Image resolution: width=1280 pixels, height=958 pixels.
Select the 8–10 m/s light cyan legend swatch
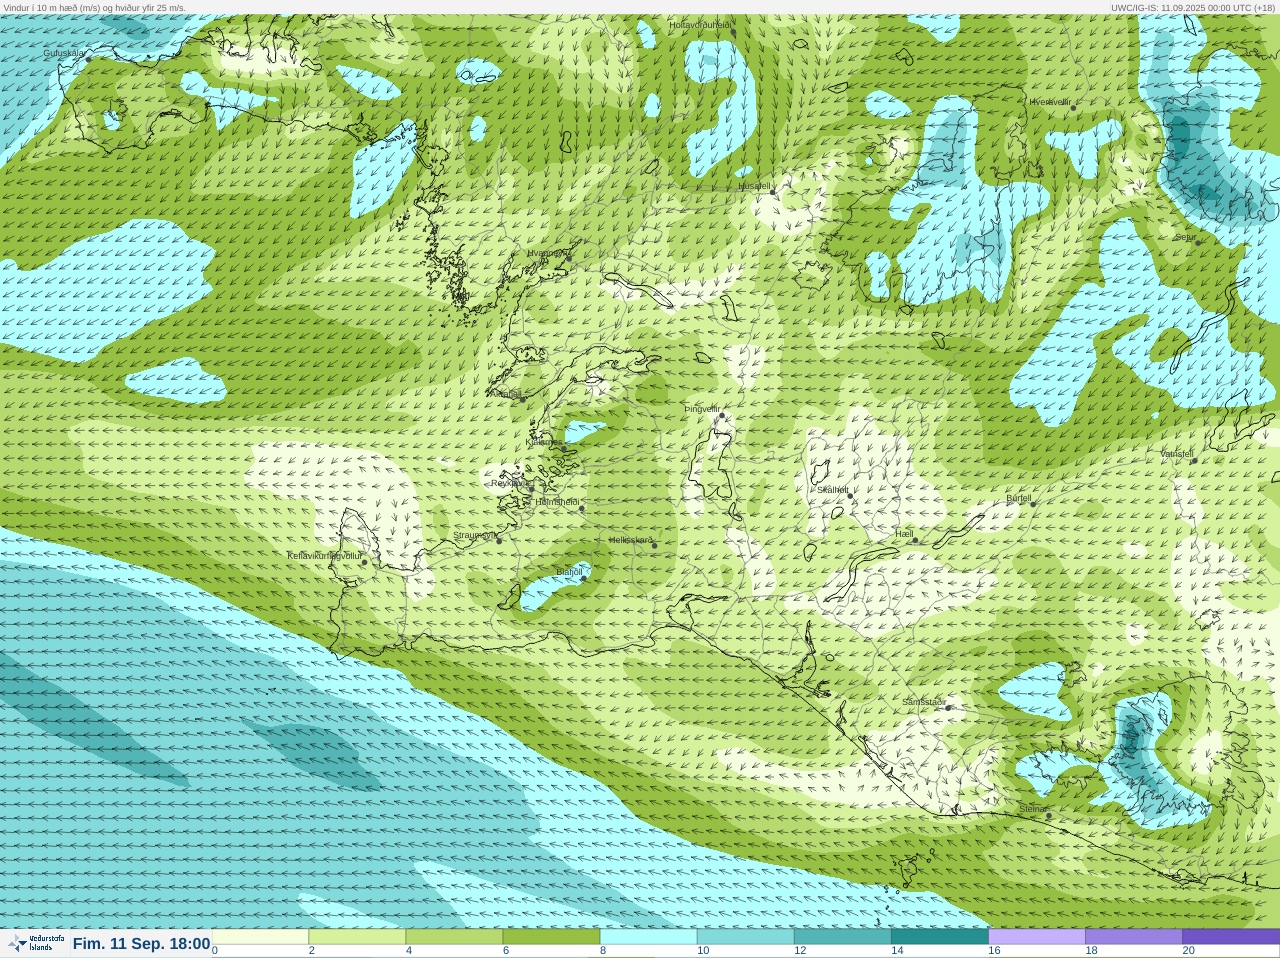pyautogui.click(x=648, y=937)
